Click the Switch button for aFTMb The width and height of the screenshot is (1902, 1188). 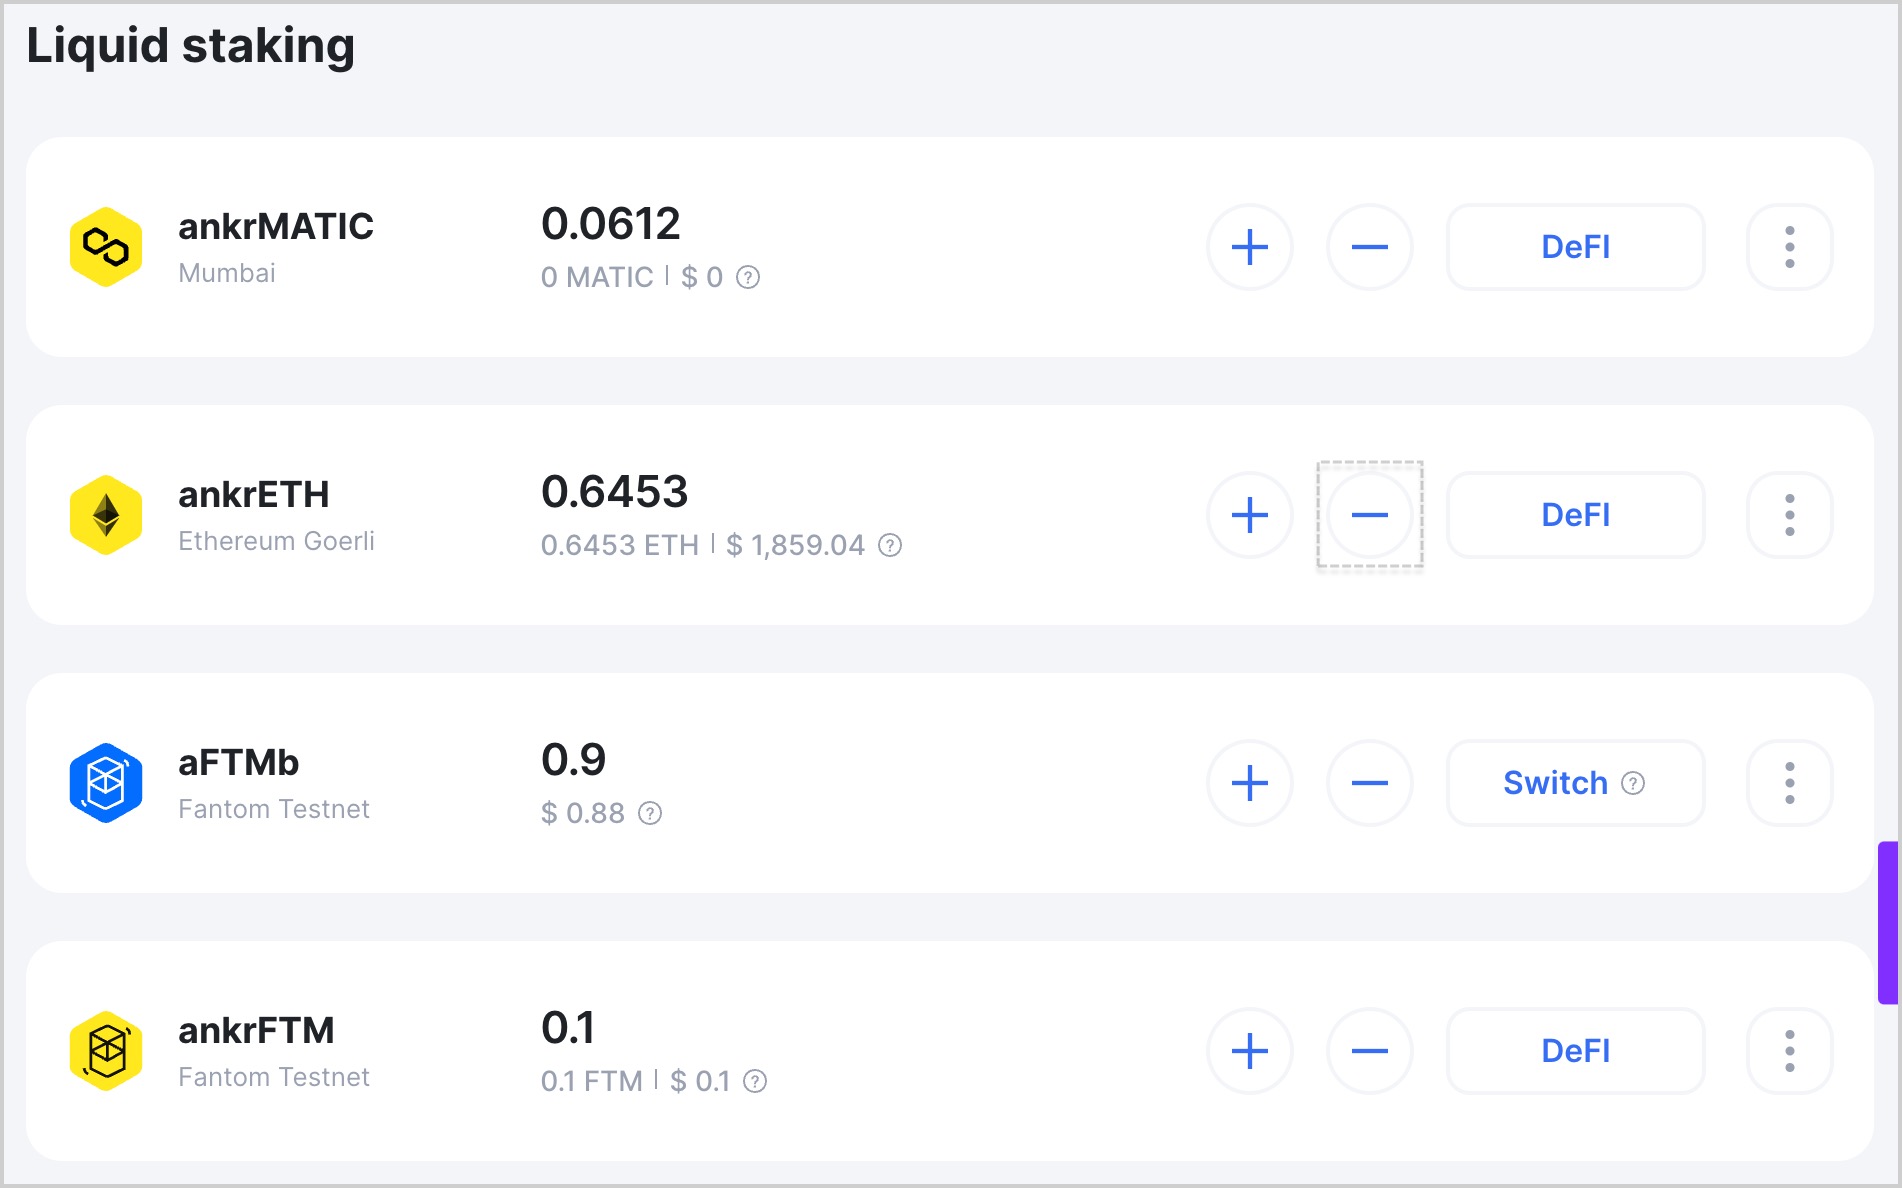[x=1575, y=783]
